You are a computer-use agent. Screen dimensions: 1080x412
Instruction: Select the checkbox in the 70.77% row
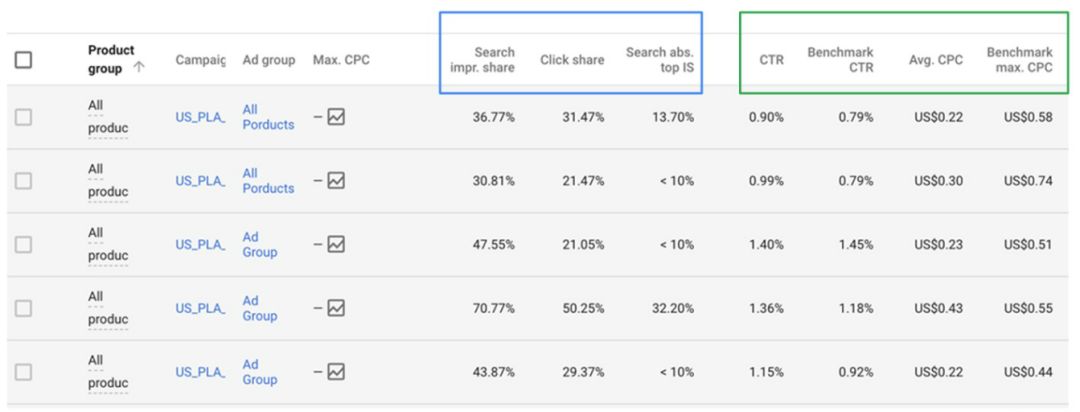pos(25,309)
